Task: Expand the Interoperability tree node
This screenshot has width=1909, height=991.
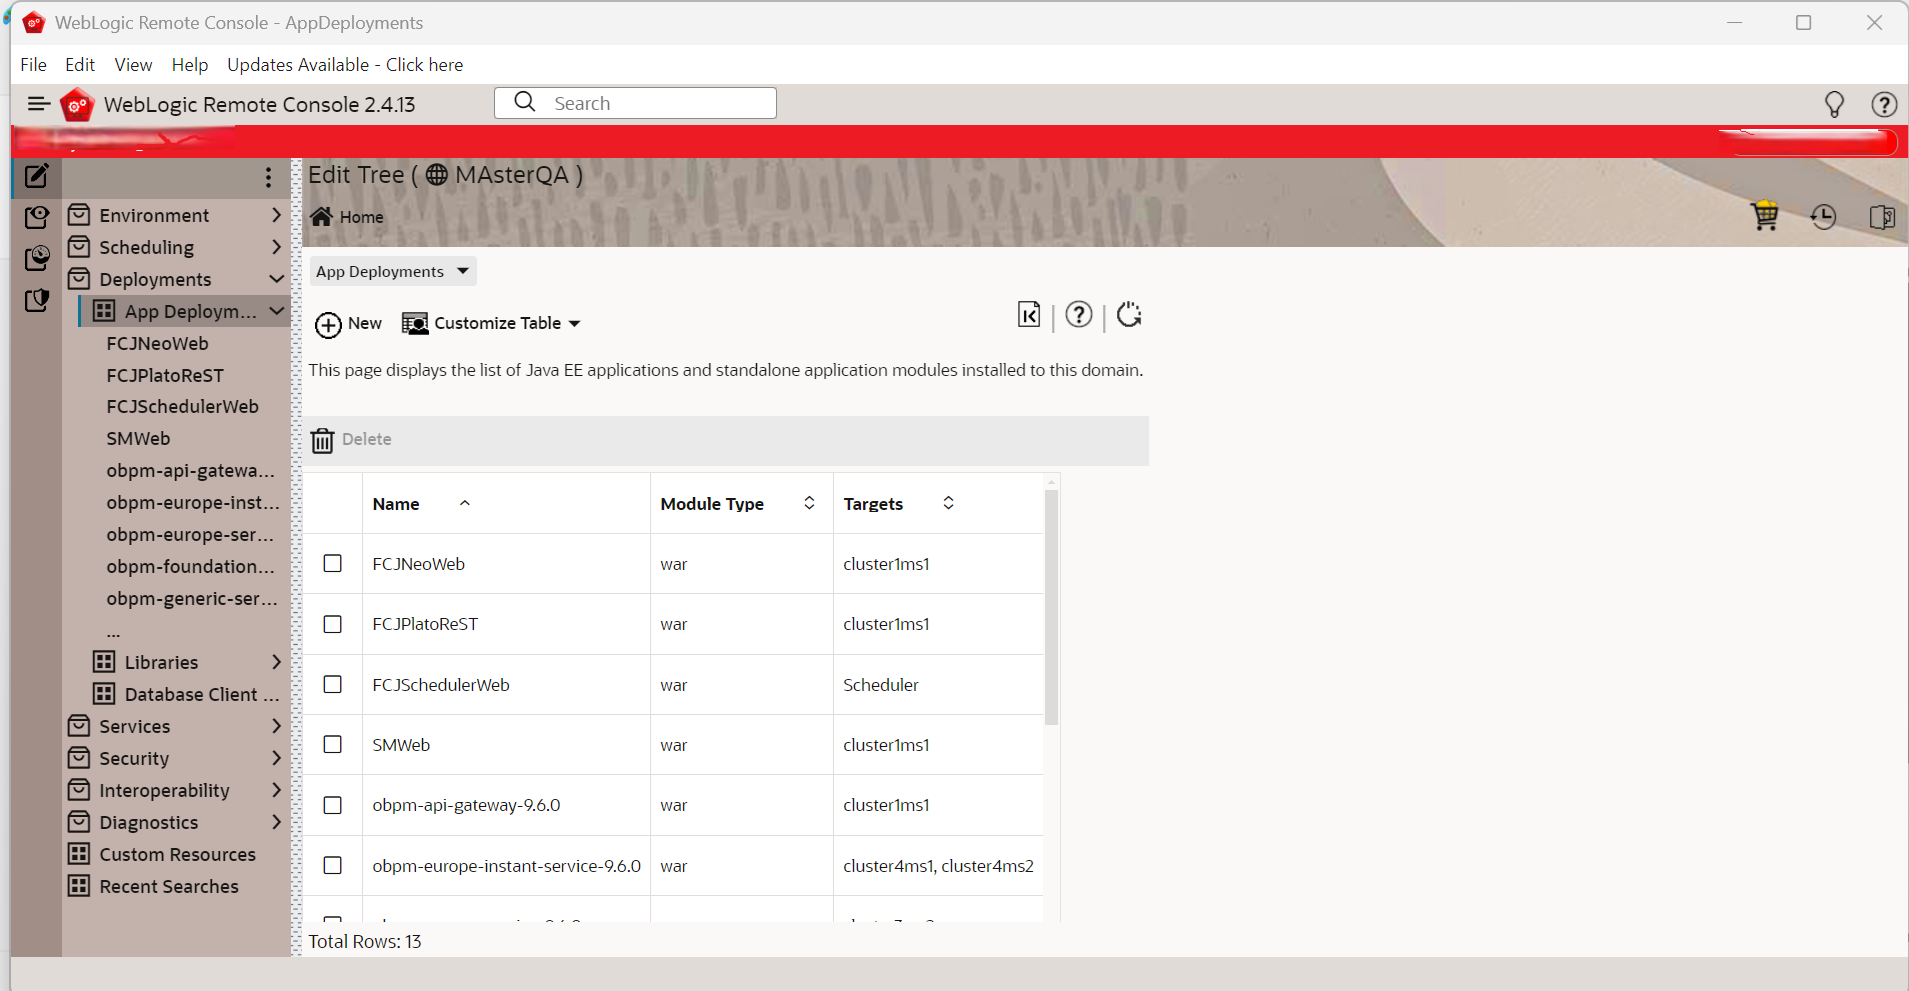Action: click(x=277, y=790)
